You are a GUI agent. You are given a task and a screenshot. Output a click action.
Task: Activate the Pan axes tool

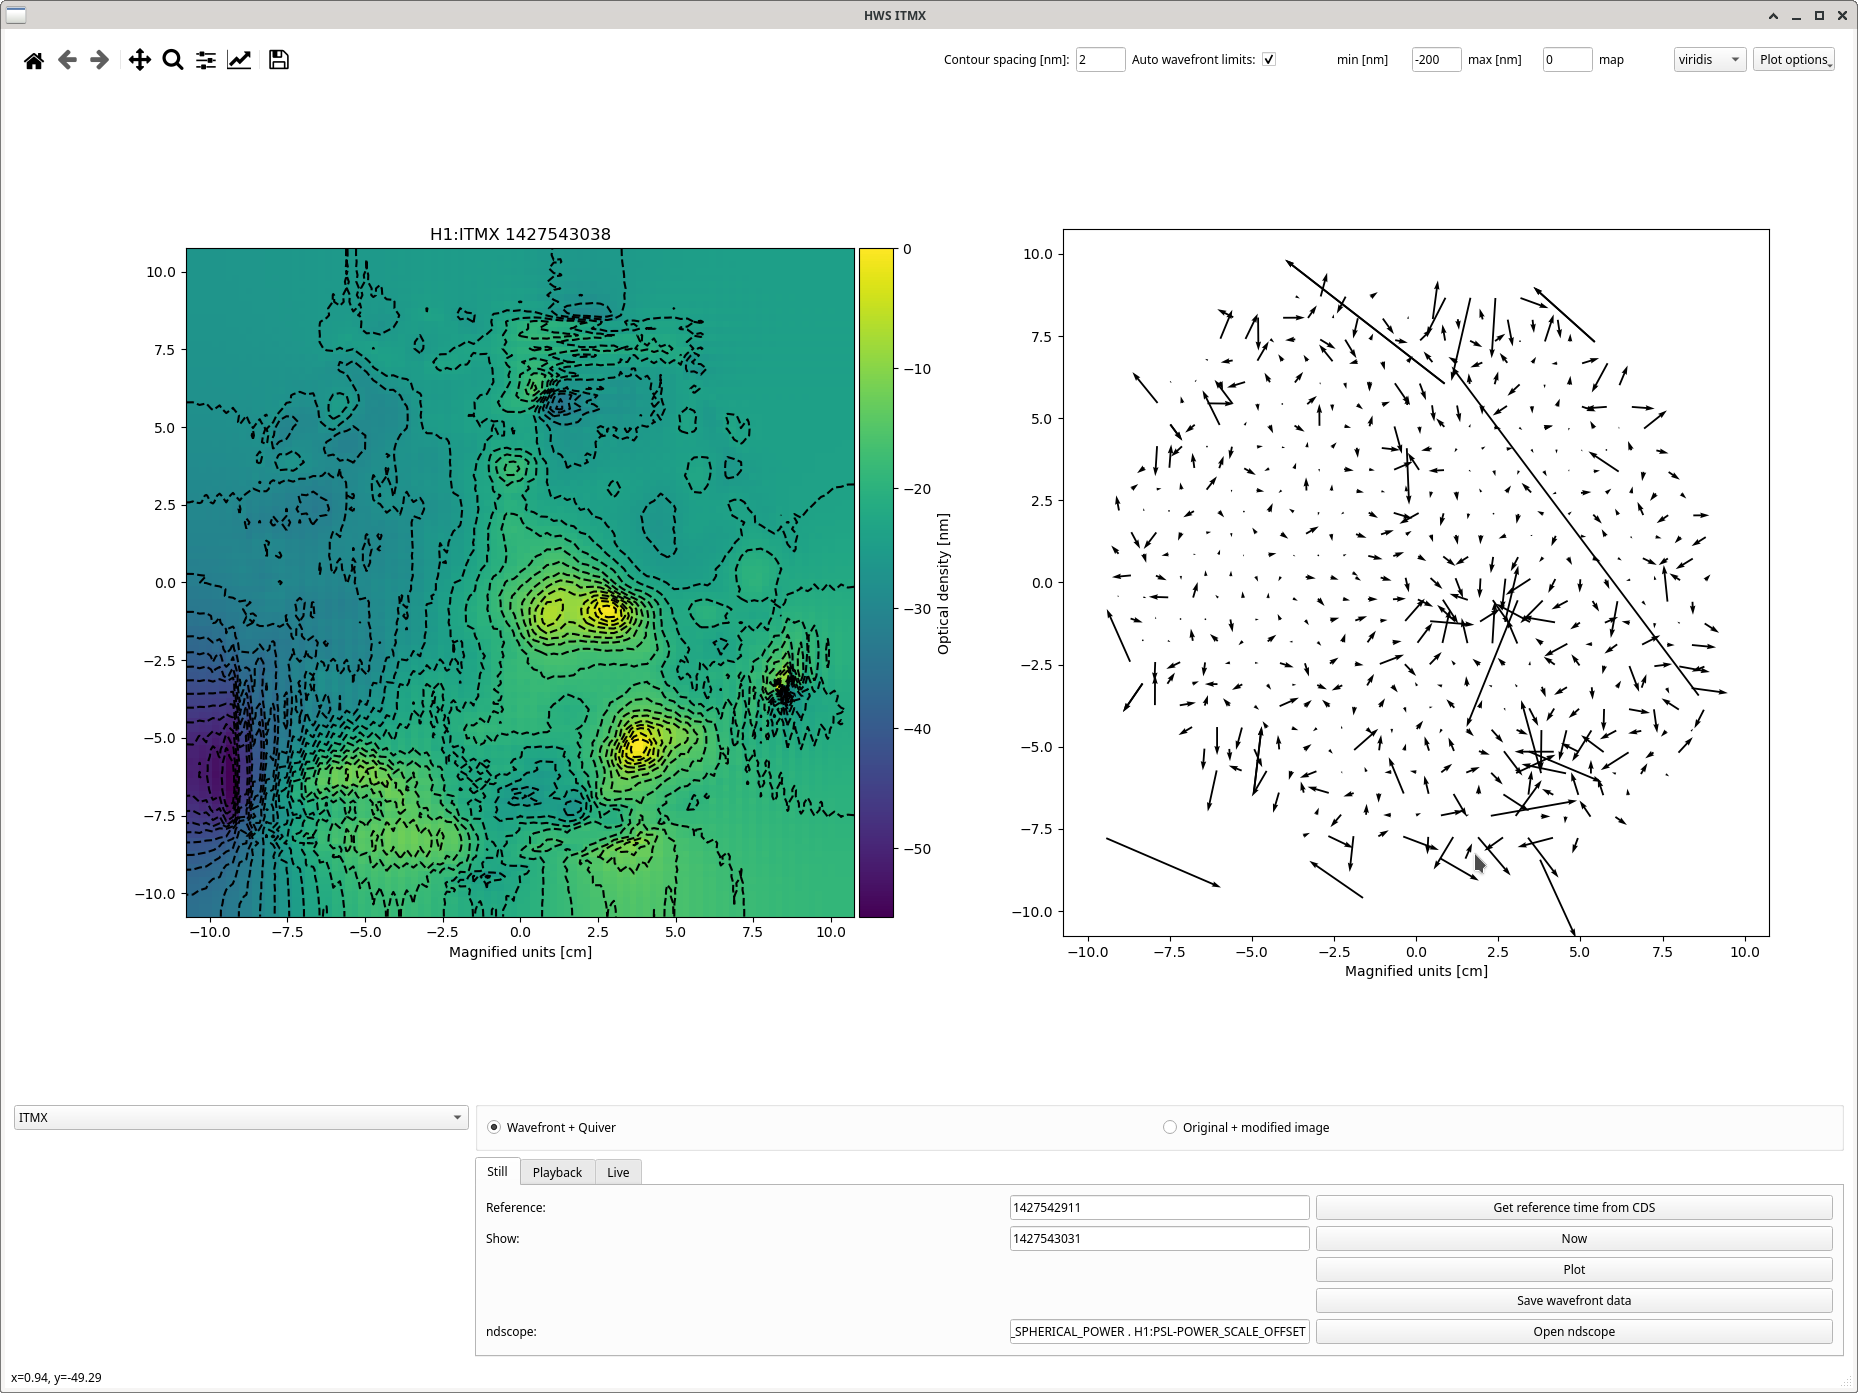point(140,60)
